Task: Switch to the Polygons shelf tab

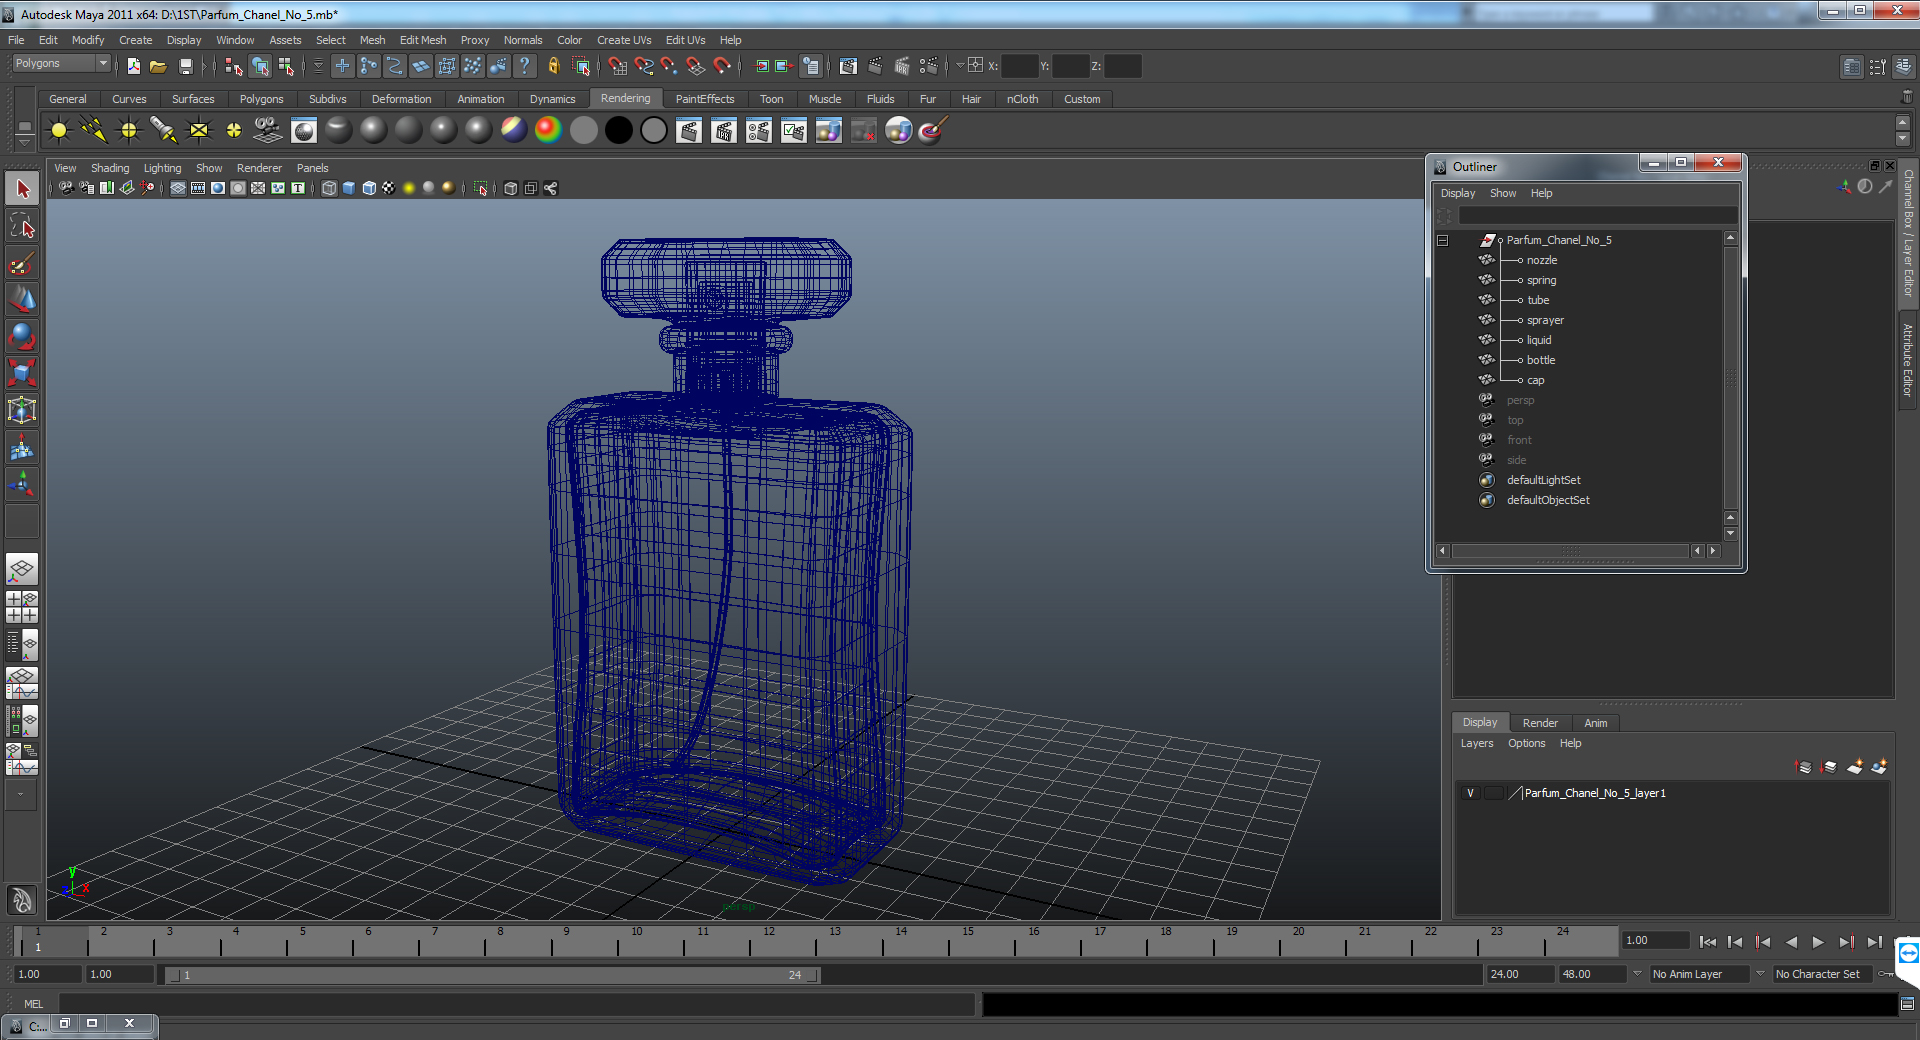Action: pos(261,99)
